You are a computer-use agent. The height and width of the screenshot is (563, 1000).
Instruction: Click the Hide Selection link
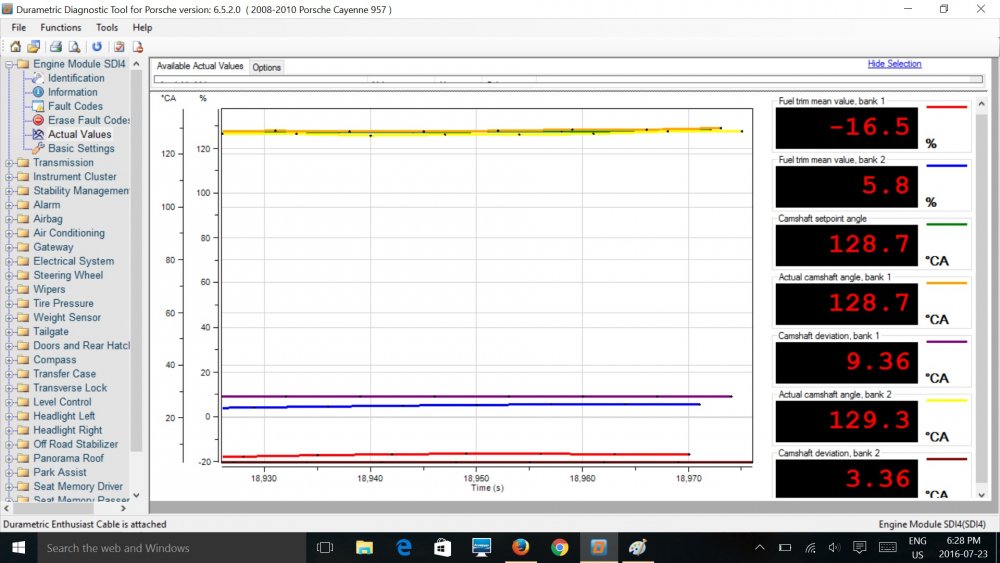[x=894, y=64]
